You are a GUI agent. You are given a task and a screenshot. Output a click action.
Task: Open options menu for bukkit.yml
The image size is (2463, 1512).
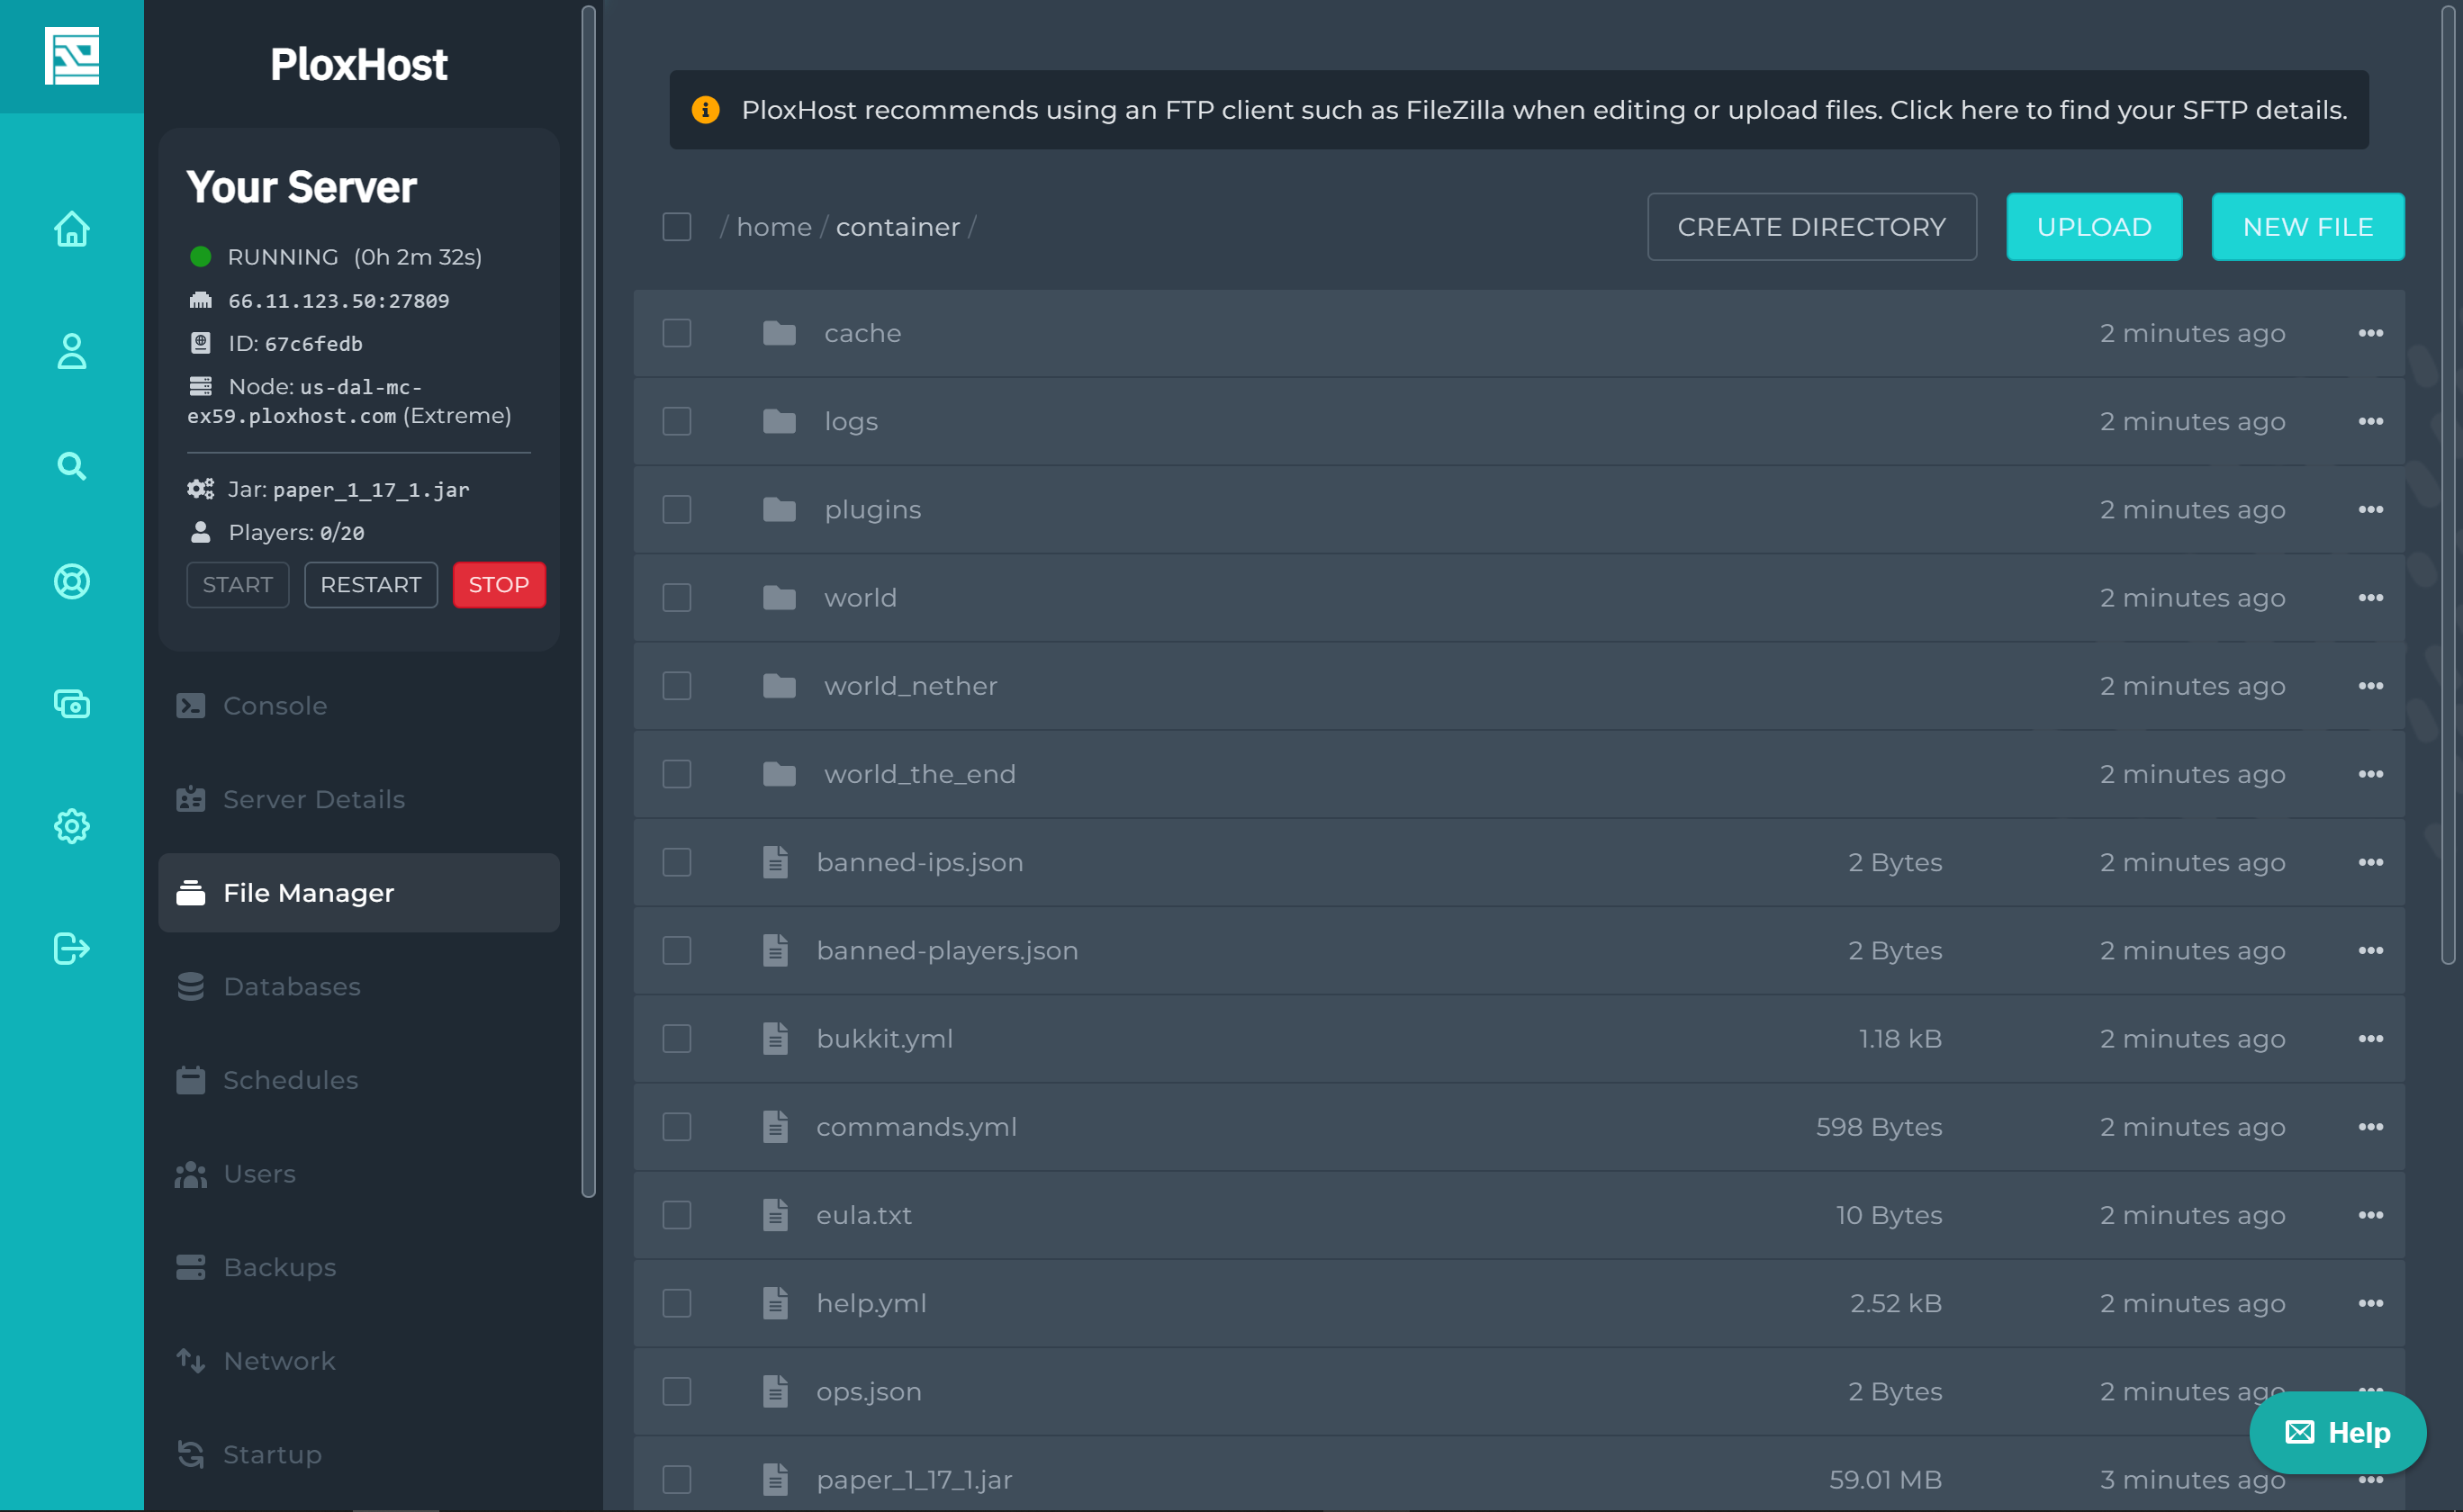click(2370, 1038)
